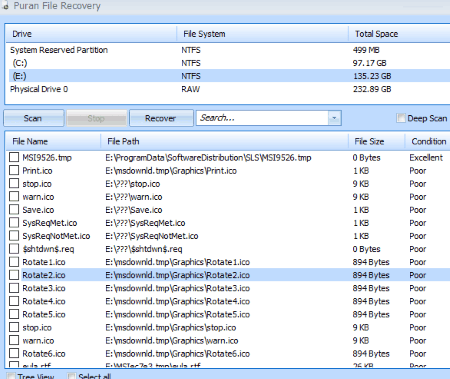Screen dimensions: 450x379
Task: Click the Puran File Recovery title icon
Action: [4, 6]
